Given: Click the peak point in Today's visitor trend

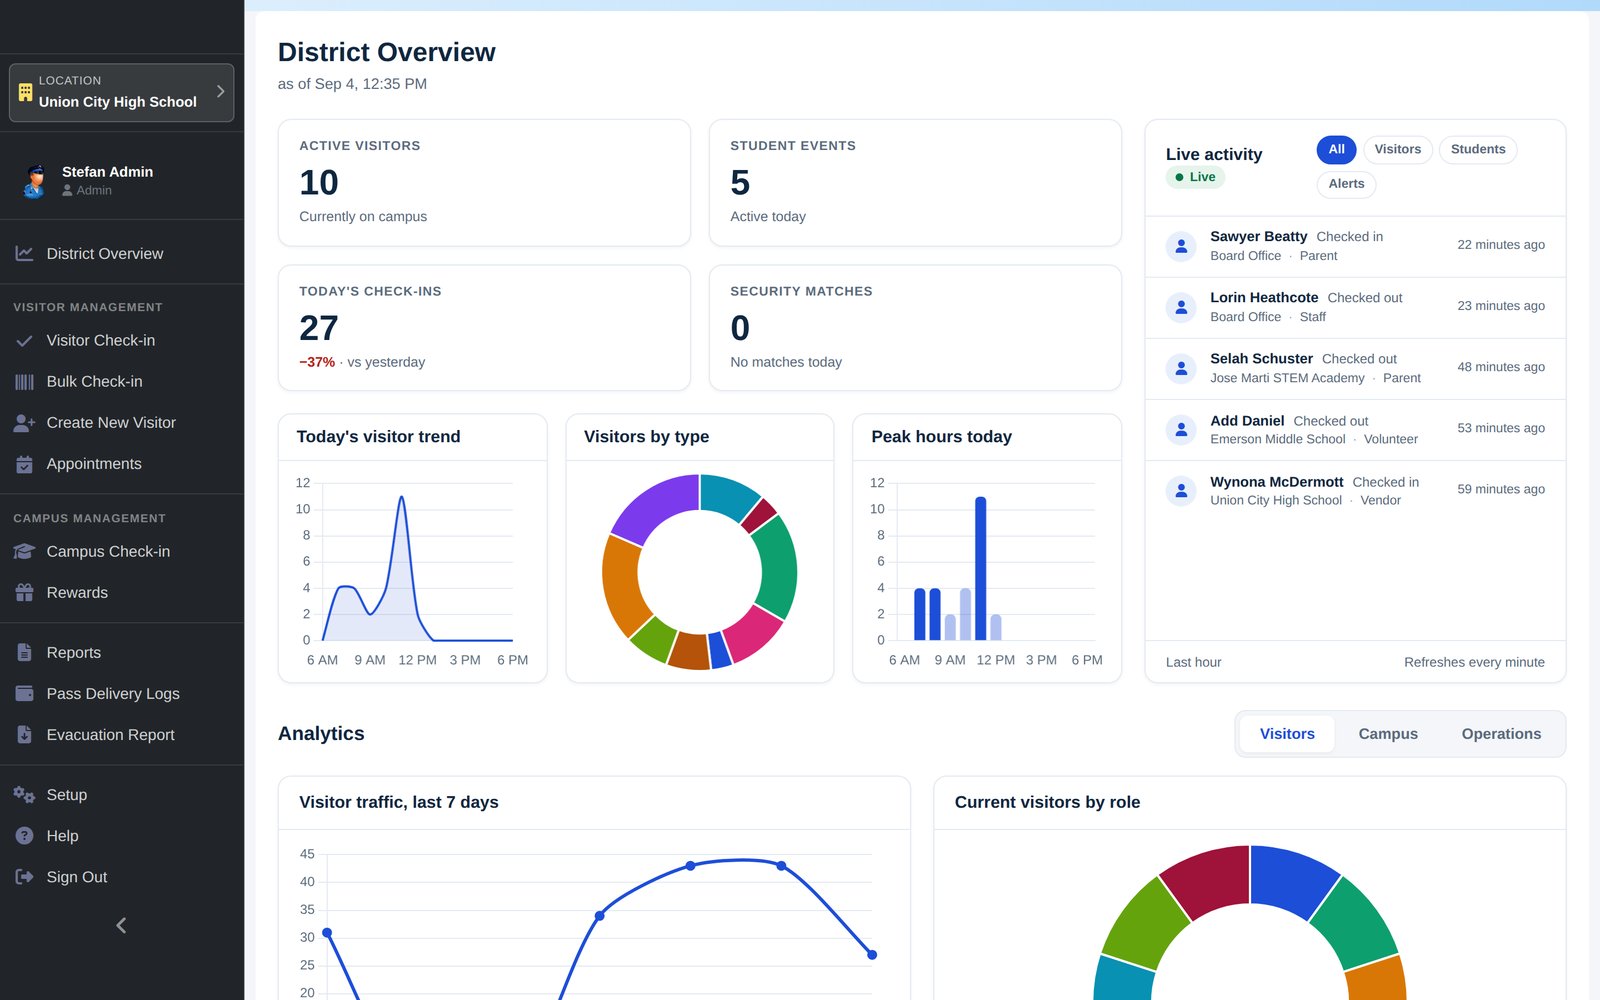Looking at the screenshot, I should [401, 497].
